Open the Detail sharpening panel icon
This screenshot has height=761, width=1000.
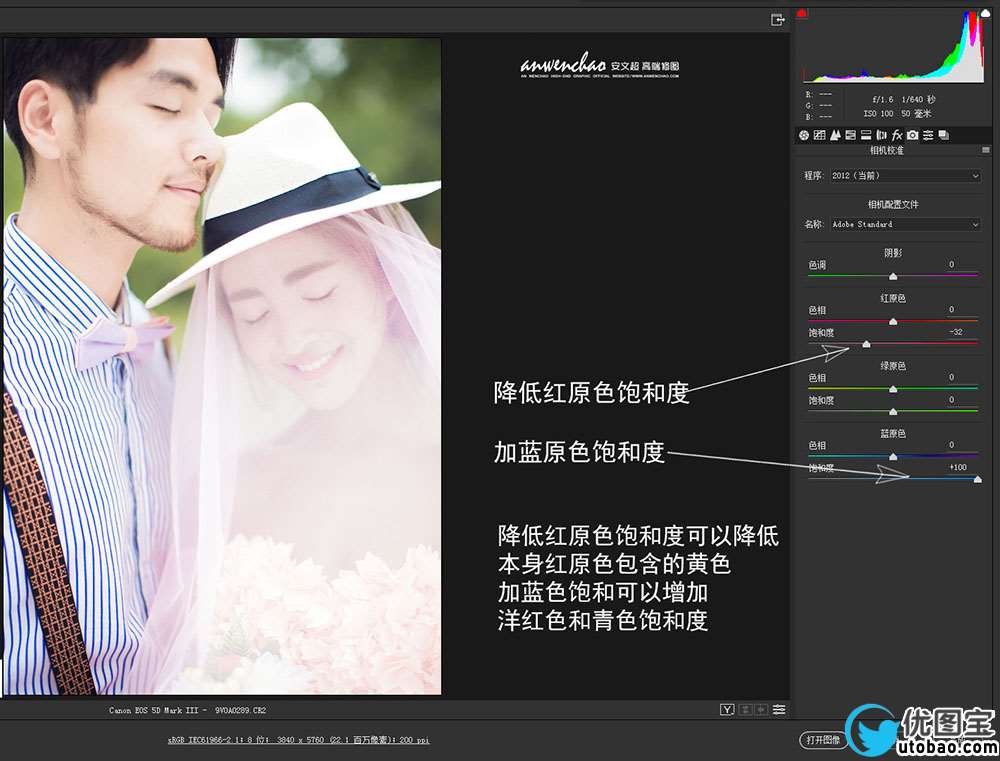[x=835, y=135]
